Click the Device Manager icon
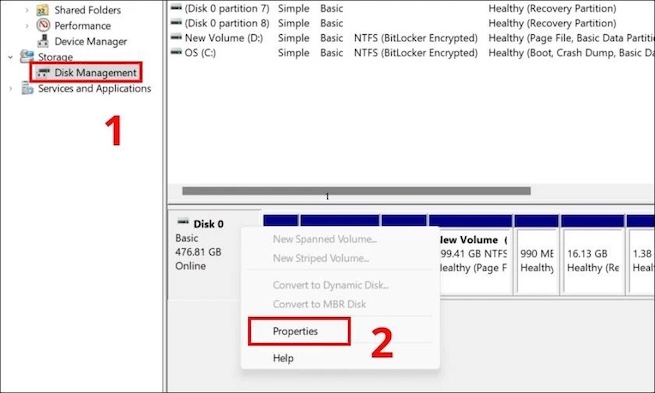Screen dimensions: 655x393 [x=43, y=41]
